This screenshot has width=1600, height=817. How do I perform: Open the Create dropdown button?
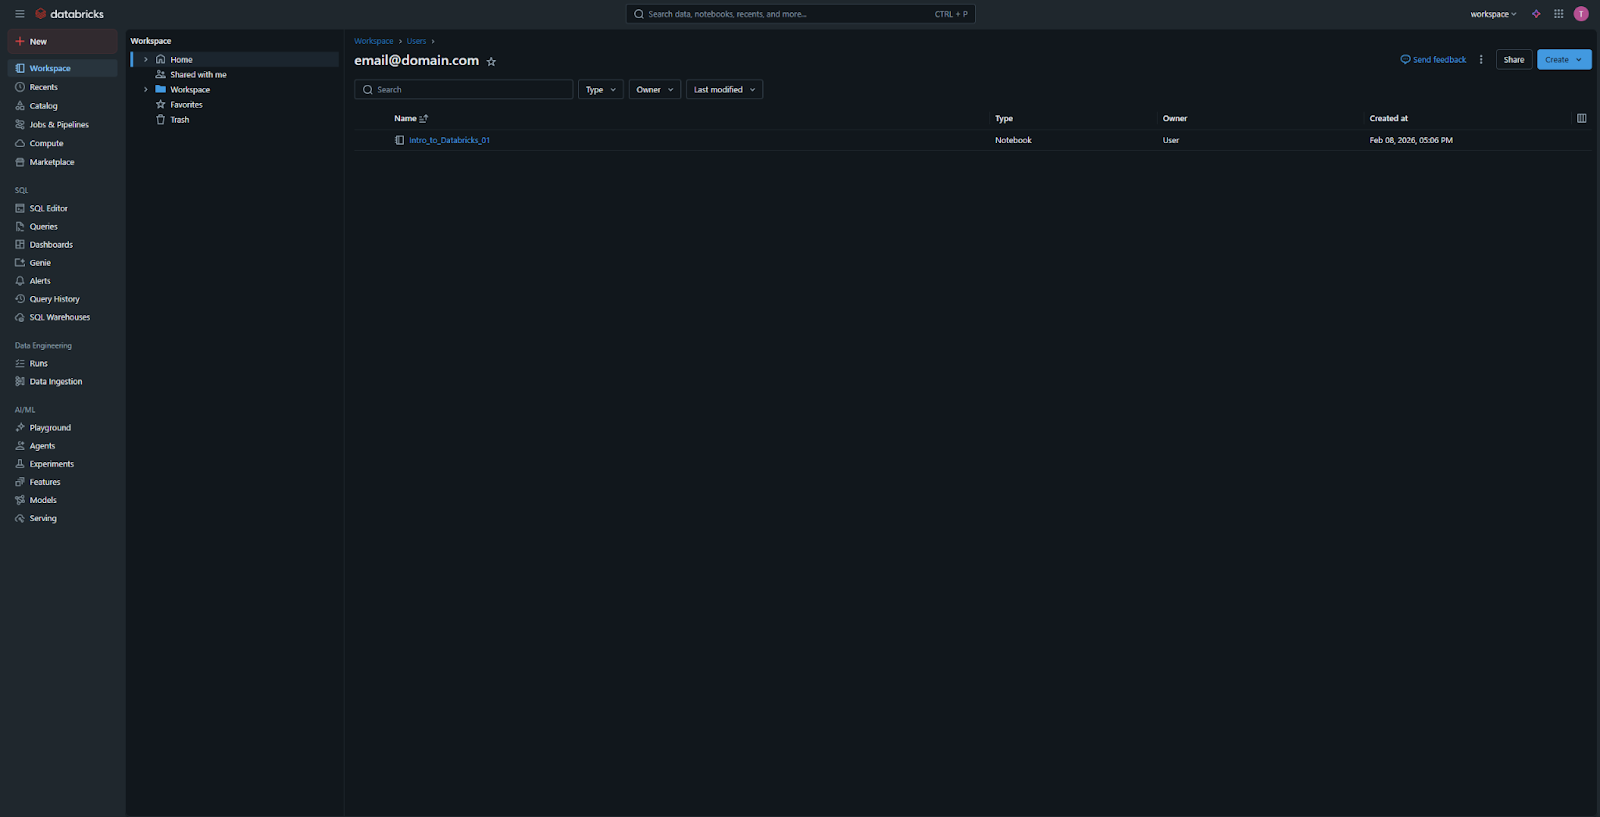1563,60
